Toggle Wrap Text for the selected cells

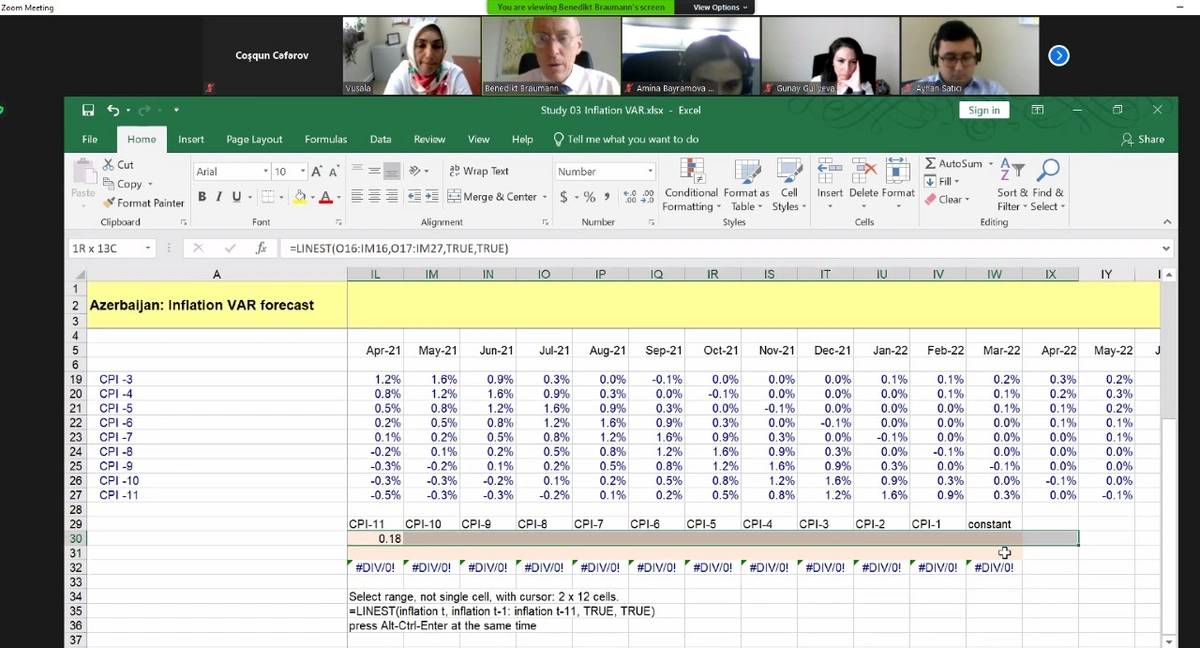(x=479, y=171)
